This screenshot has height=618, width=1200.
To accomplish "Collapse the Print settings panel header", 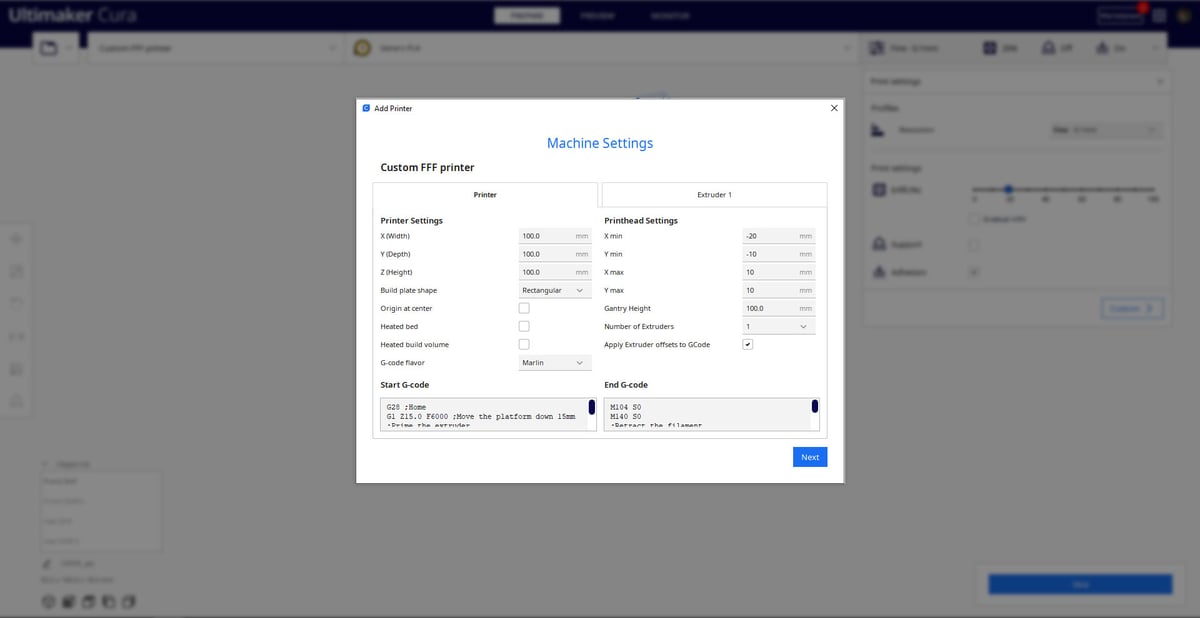I will pyautogui.click(x=1014, y=81).
